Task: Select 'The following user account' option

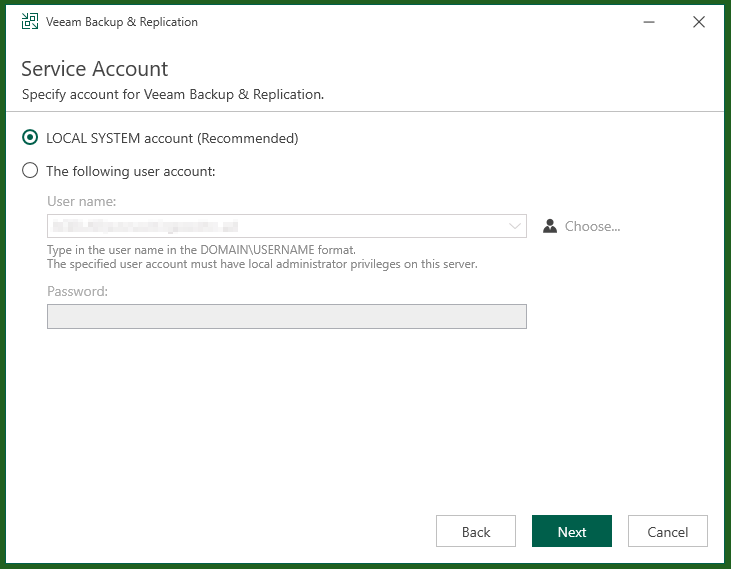Action: pyautogui.click(x=30, y=171)
